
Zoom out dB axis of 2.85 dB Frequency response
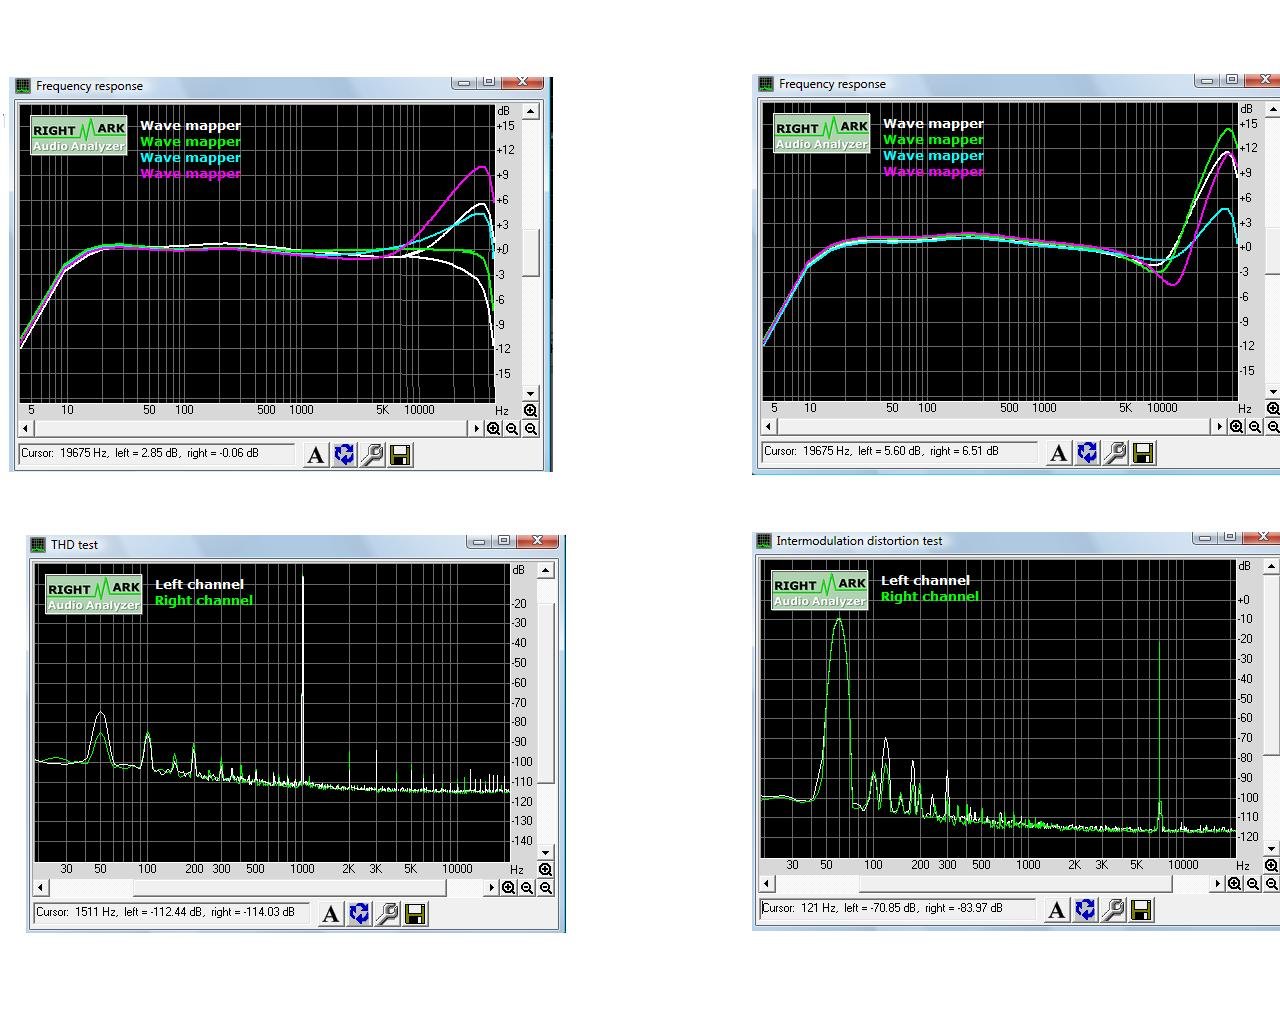(x=531, y=429)
